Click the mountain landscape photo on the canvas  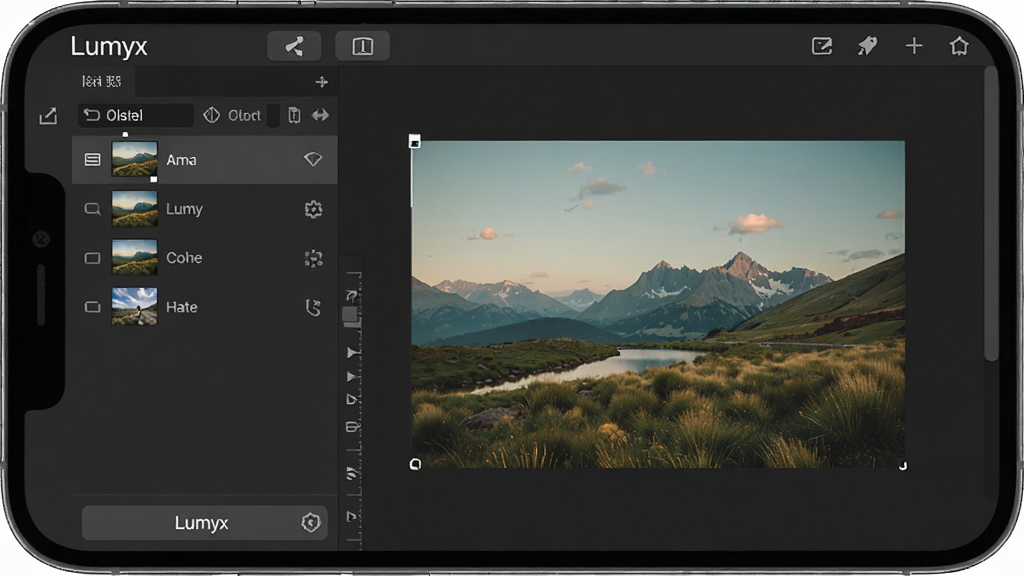(658, 304)
